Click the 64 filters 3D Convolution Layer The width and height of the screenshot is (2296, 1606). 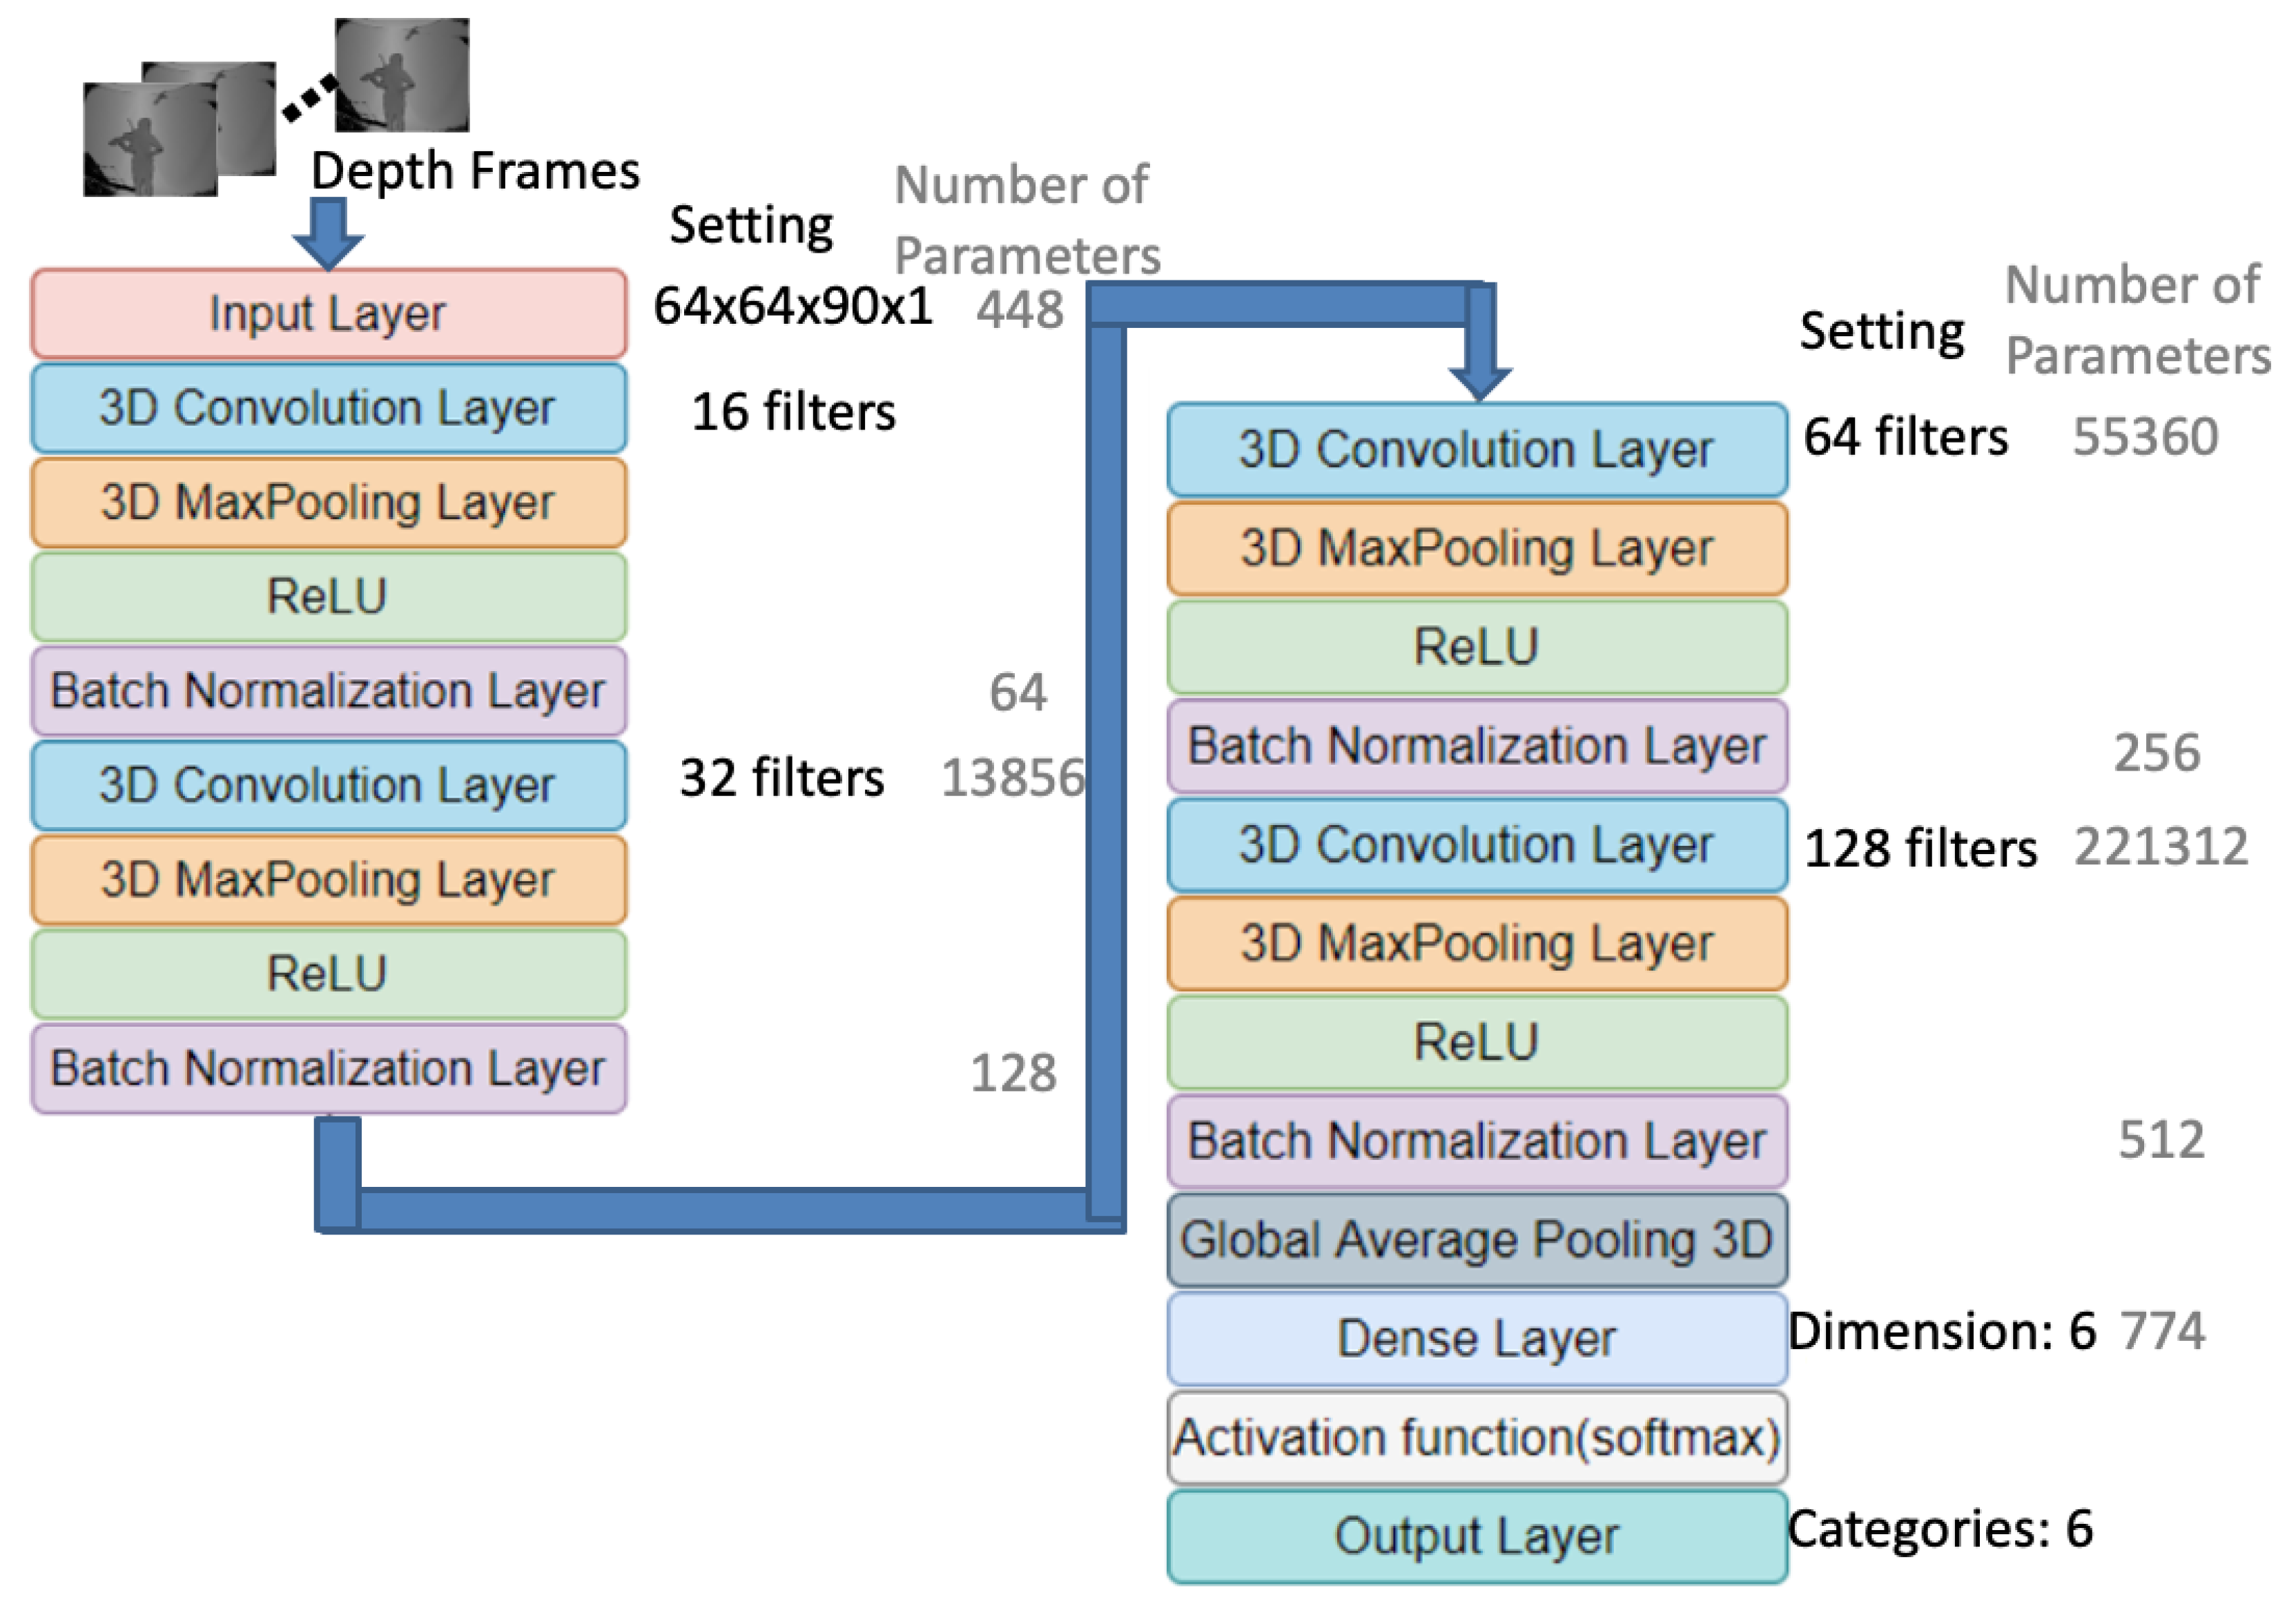click(x=1477, y=449)
